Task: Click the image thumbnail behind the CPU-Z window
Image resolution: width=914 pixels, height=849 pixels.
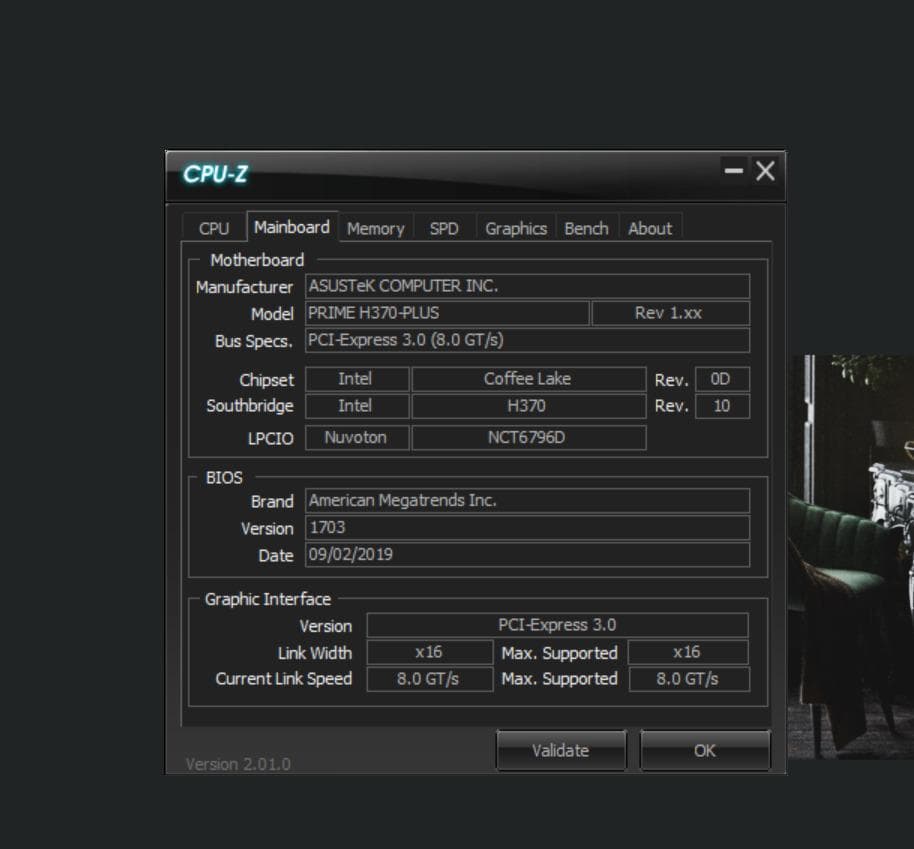Action: pyautogui.click(x=850, y=557)
